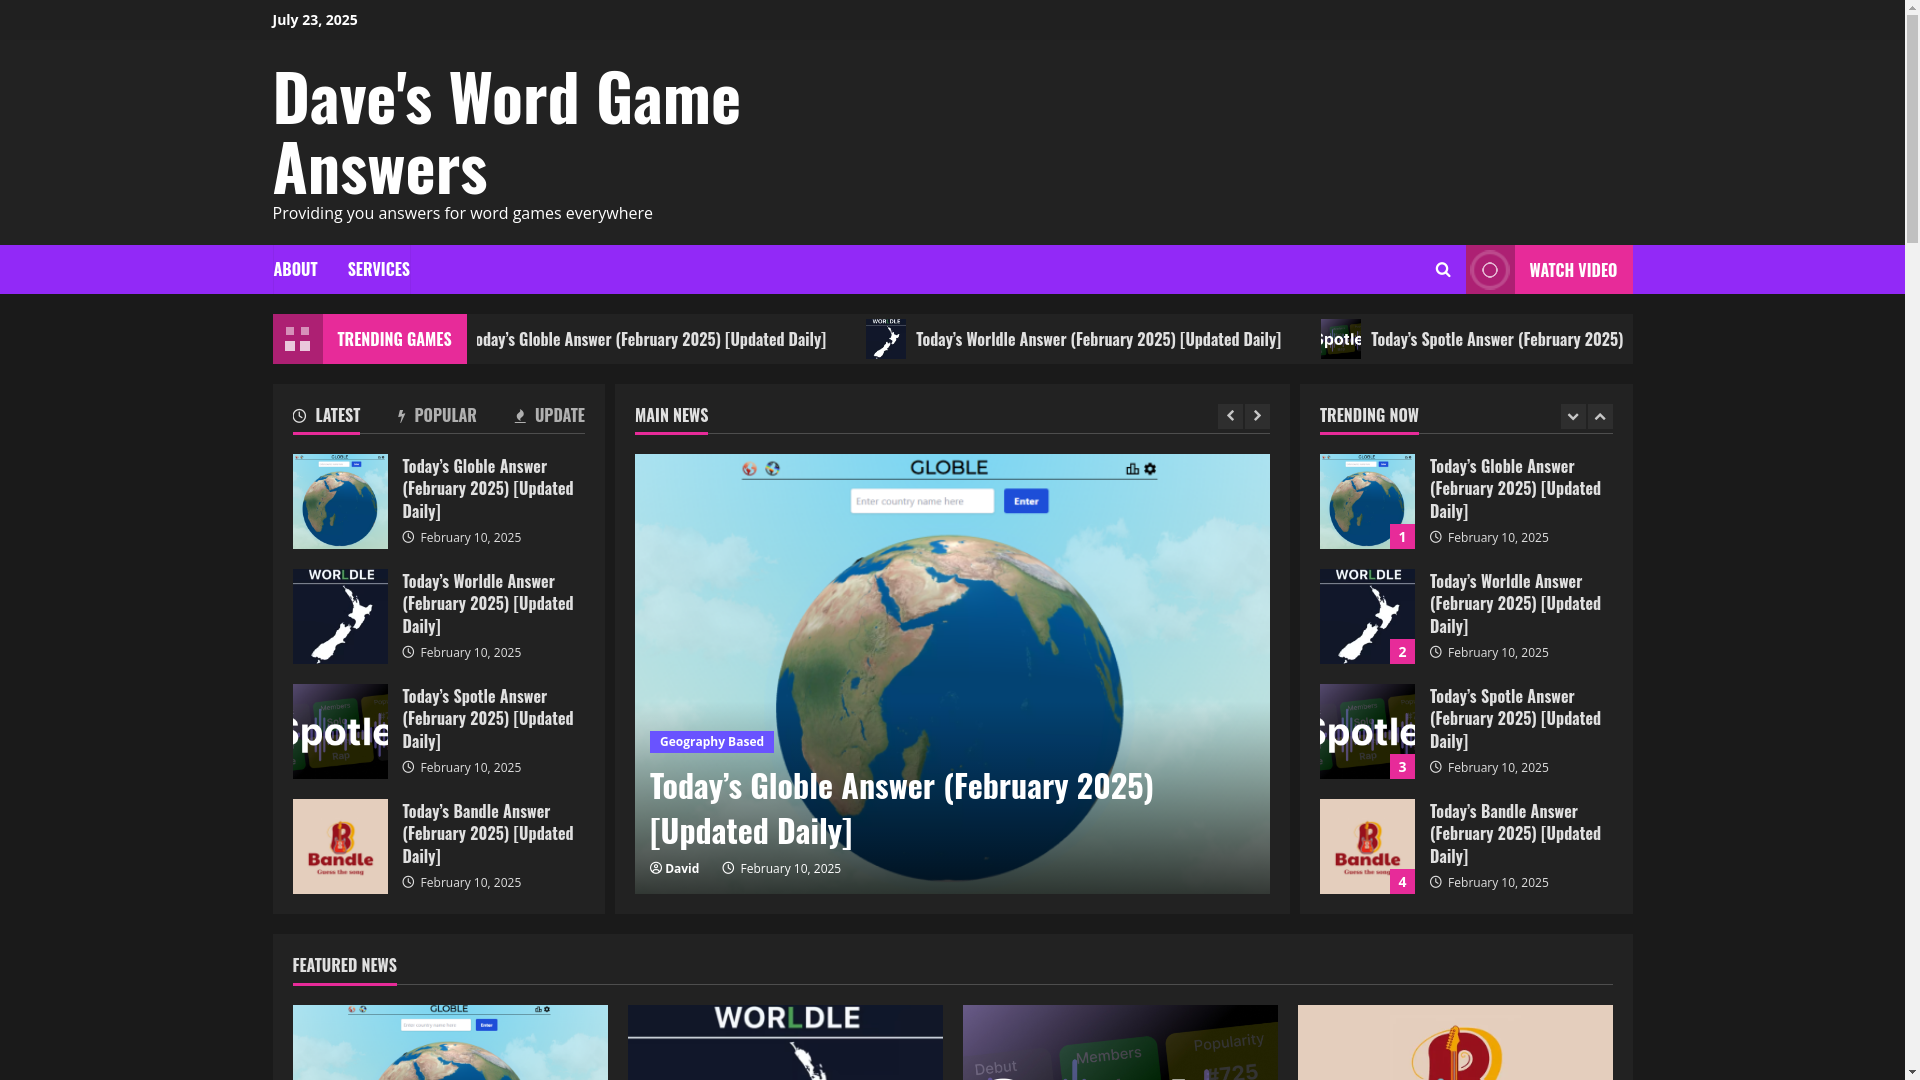This screenshot has height=1080, width=1920.
Task: Click the Featured News heading
Action: [x=345, y=966]
